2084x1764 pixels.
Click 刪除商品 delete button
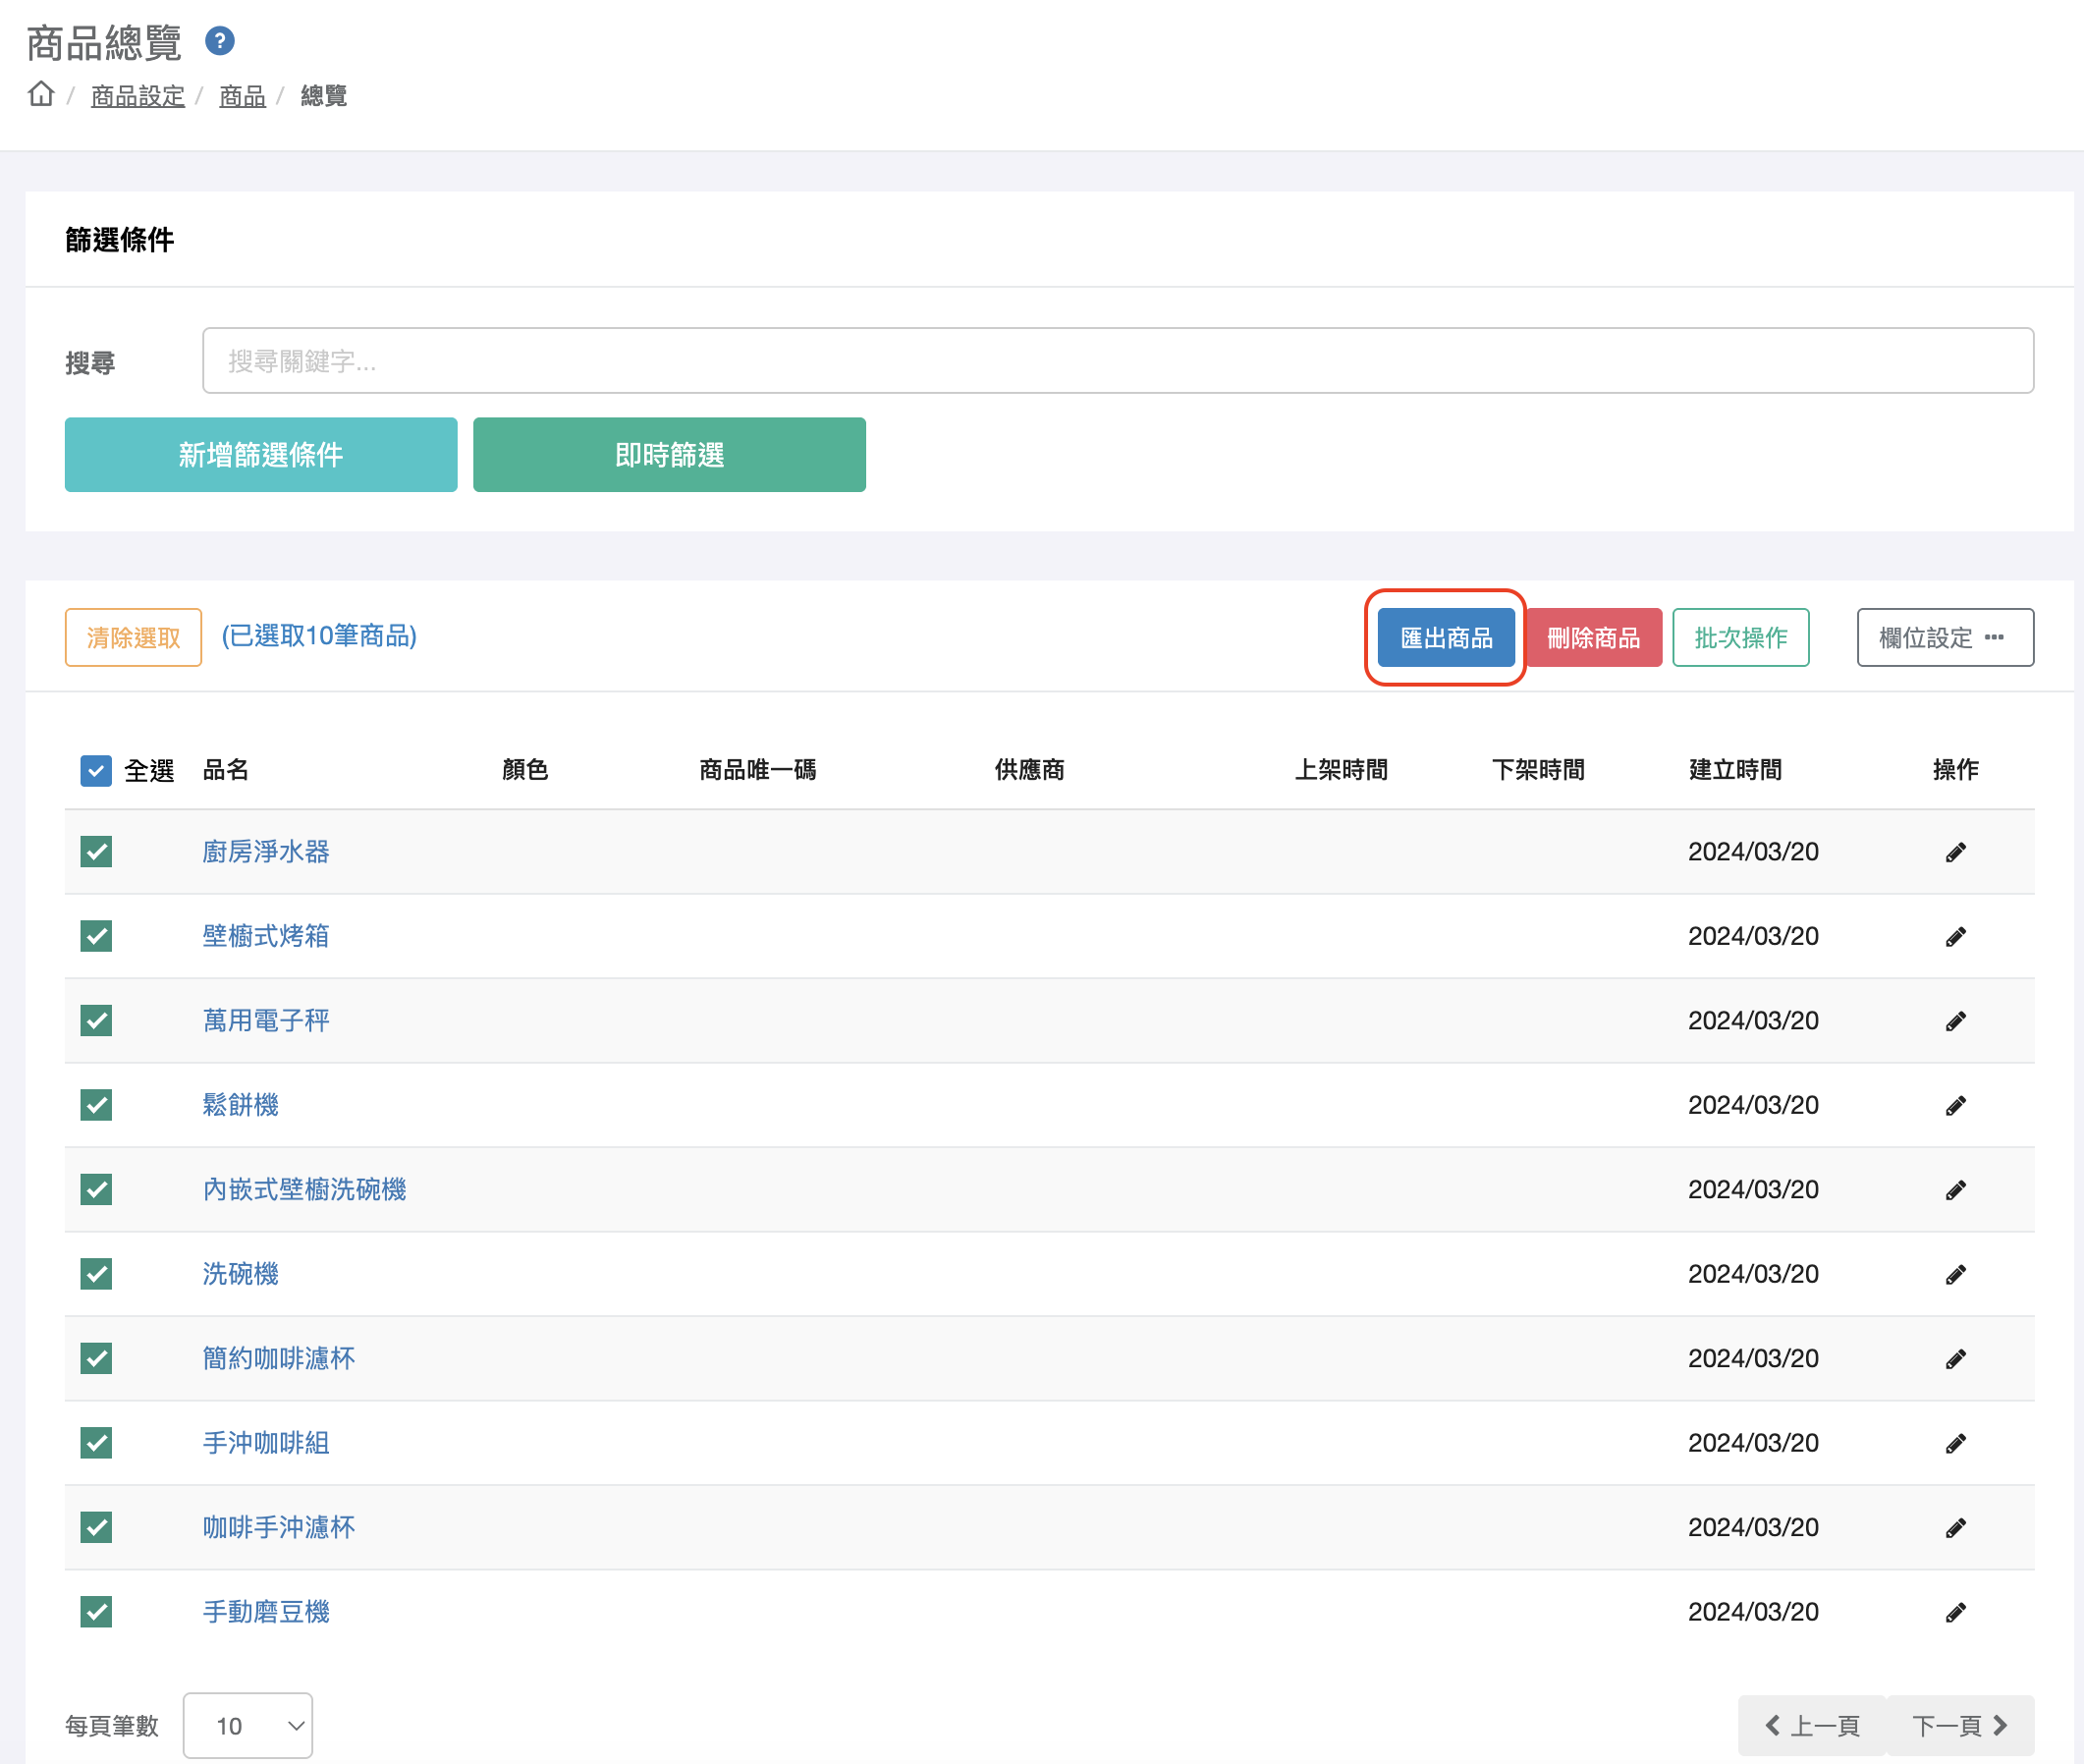coord(1594,638)
